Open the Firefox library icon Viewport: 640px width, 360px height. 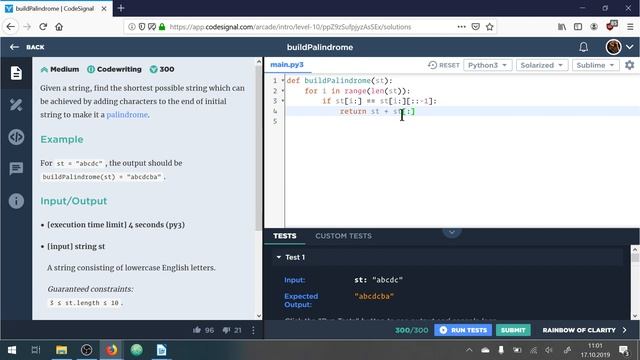coord(562,27)
